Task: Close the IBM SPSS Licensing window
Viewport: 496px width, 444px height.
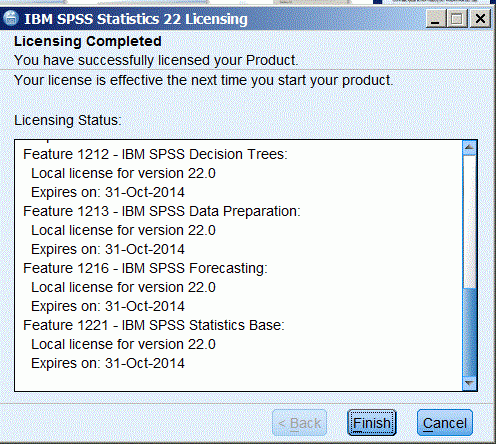Action: (480, 18)
